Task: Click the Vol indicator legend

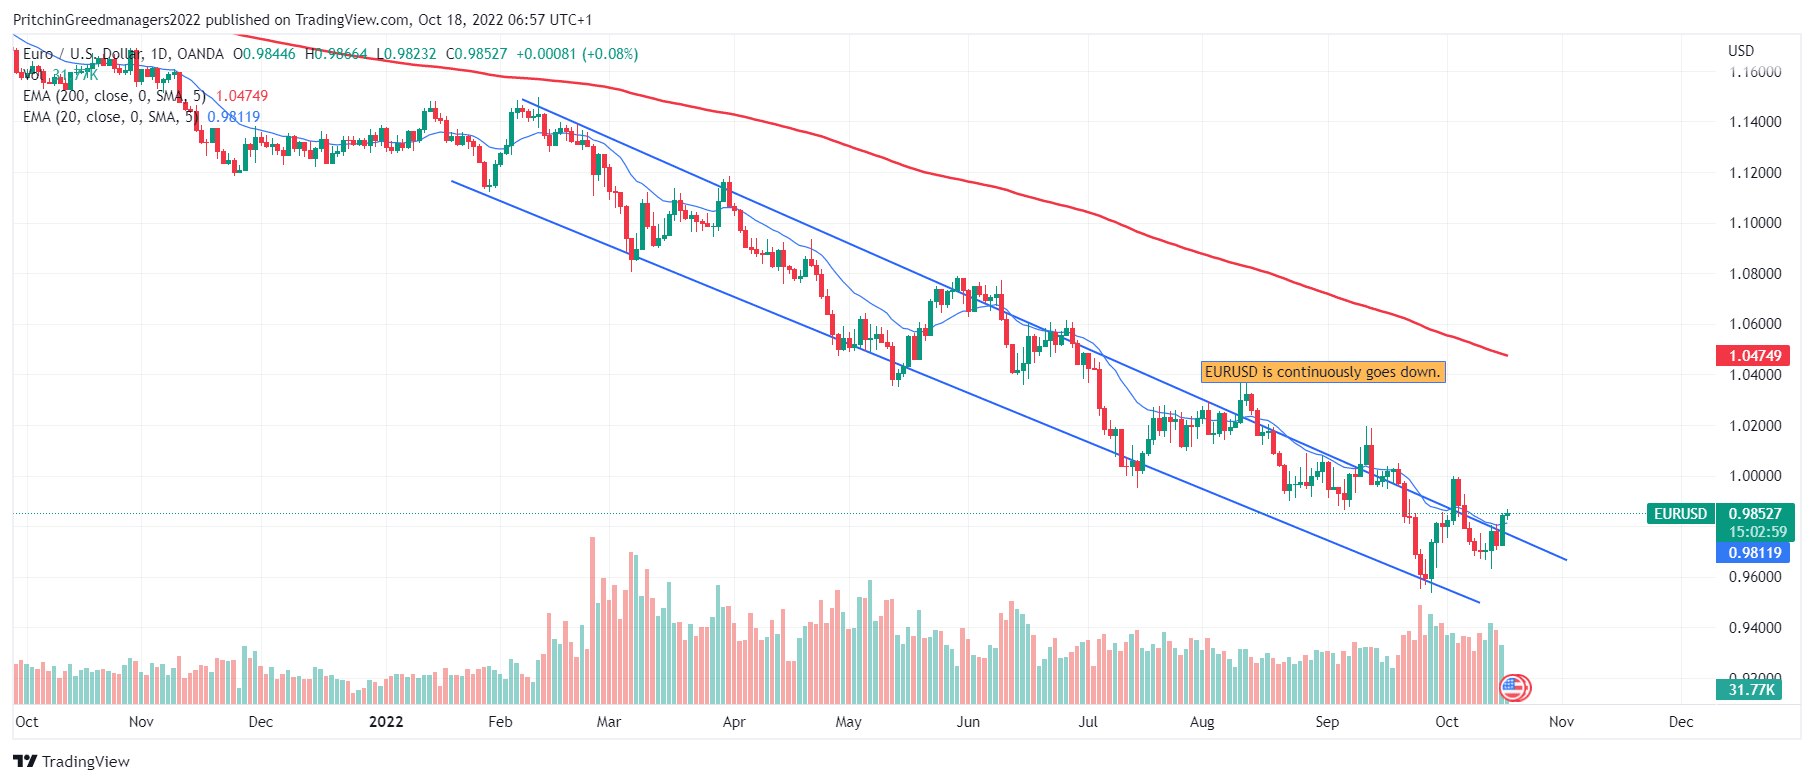Action: click(60, 75)
